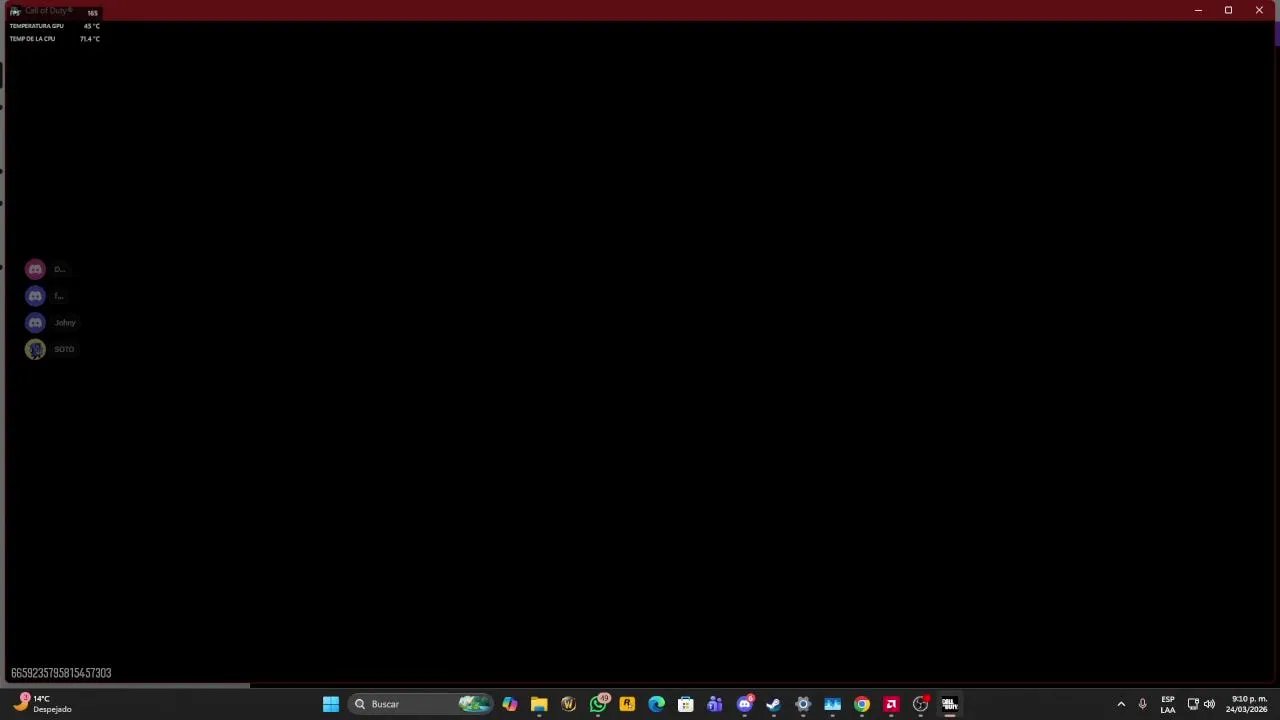This screenshot has width=1280, height=720.
Task: Click the number string 665923579581545730​3
Action: 61,673
